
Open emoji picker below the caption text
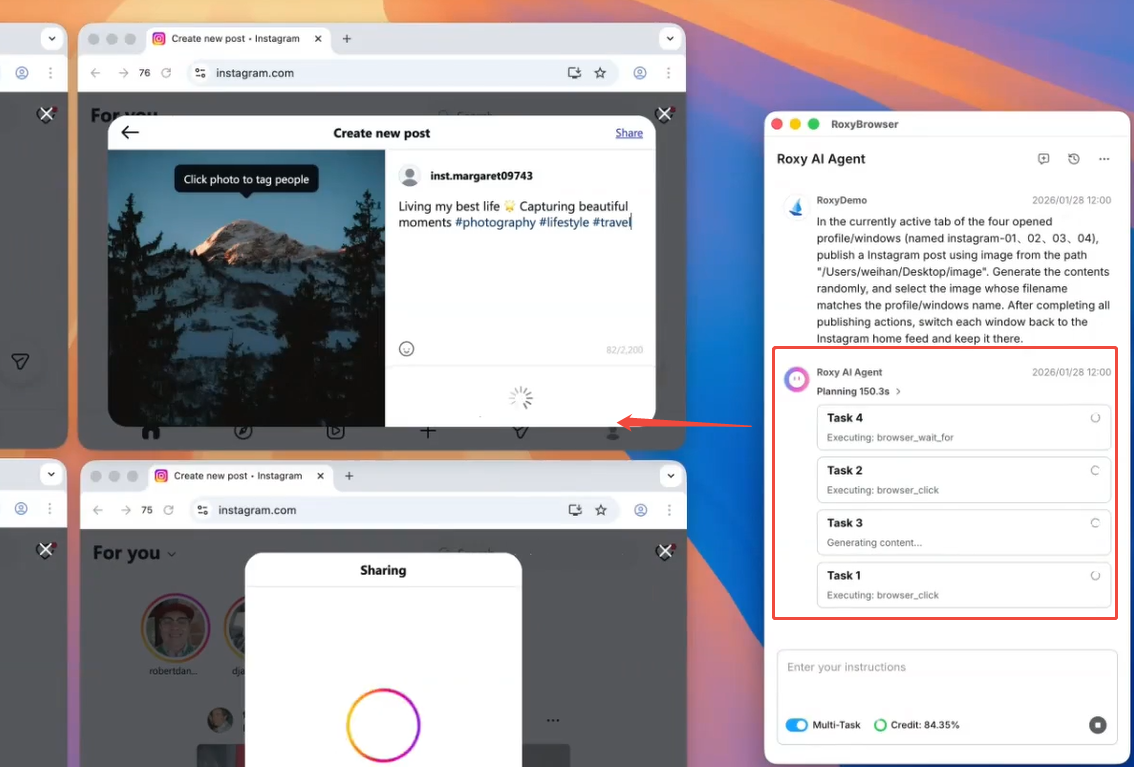406,349
